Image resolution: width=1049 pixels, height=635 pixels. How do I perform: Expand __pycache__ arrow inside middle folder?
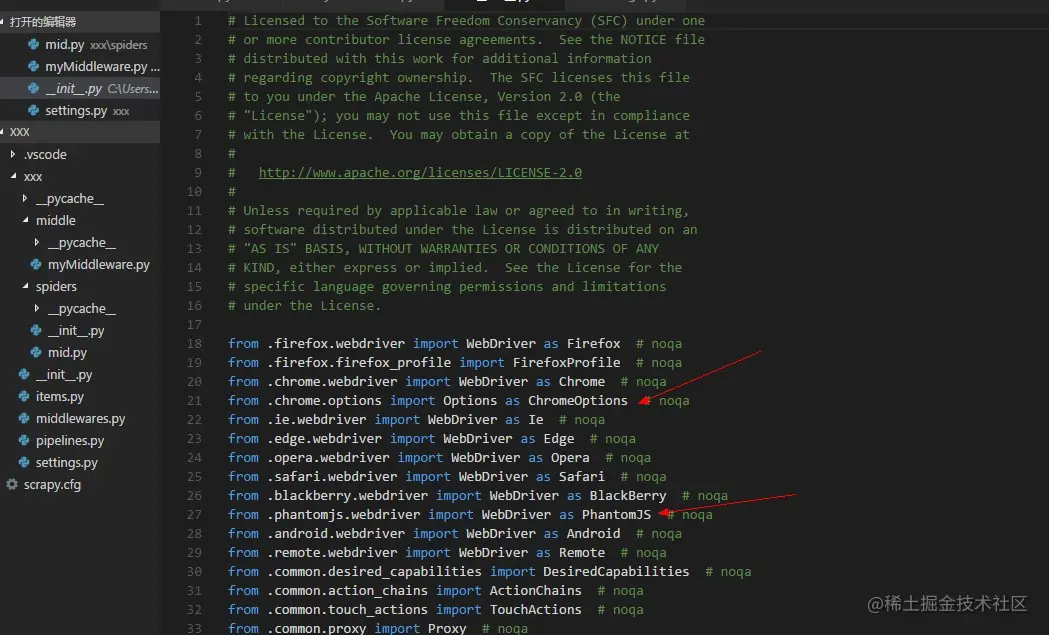[x=37, y=242]
